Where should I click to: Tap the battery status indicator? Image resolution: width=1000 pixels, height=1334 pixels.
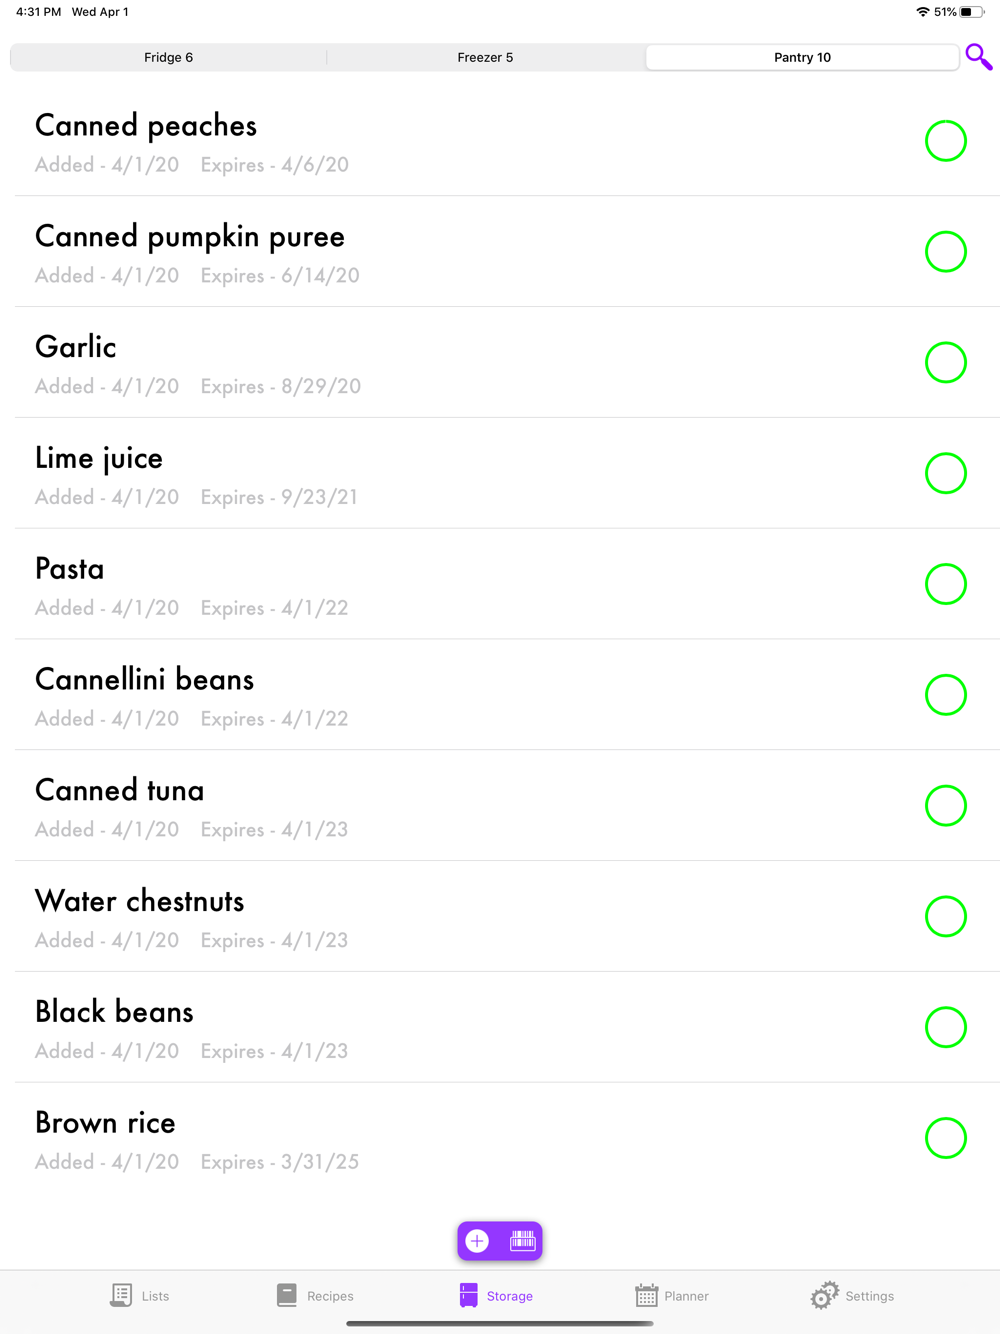tap(971, 12)
